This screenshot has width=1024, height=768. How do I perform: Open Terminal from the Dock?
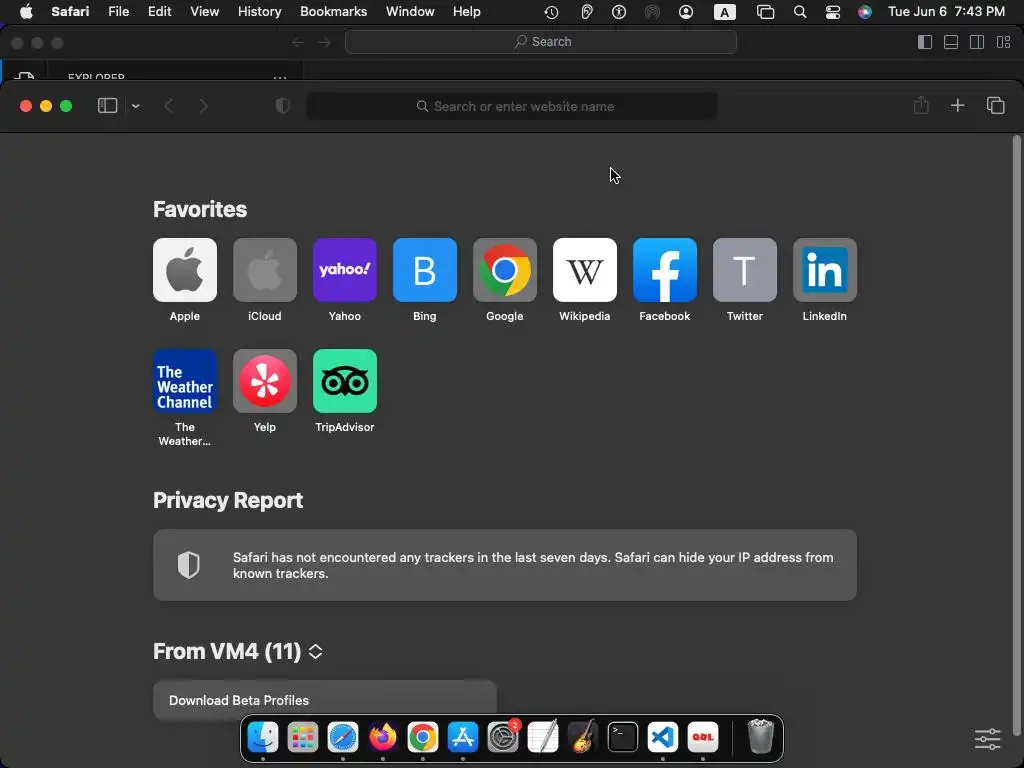(622, 737)
